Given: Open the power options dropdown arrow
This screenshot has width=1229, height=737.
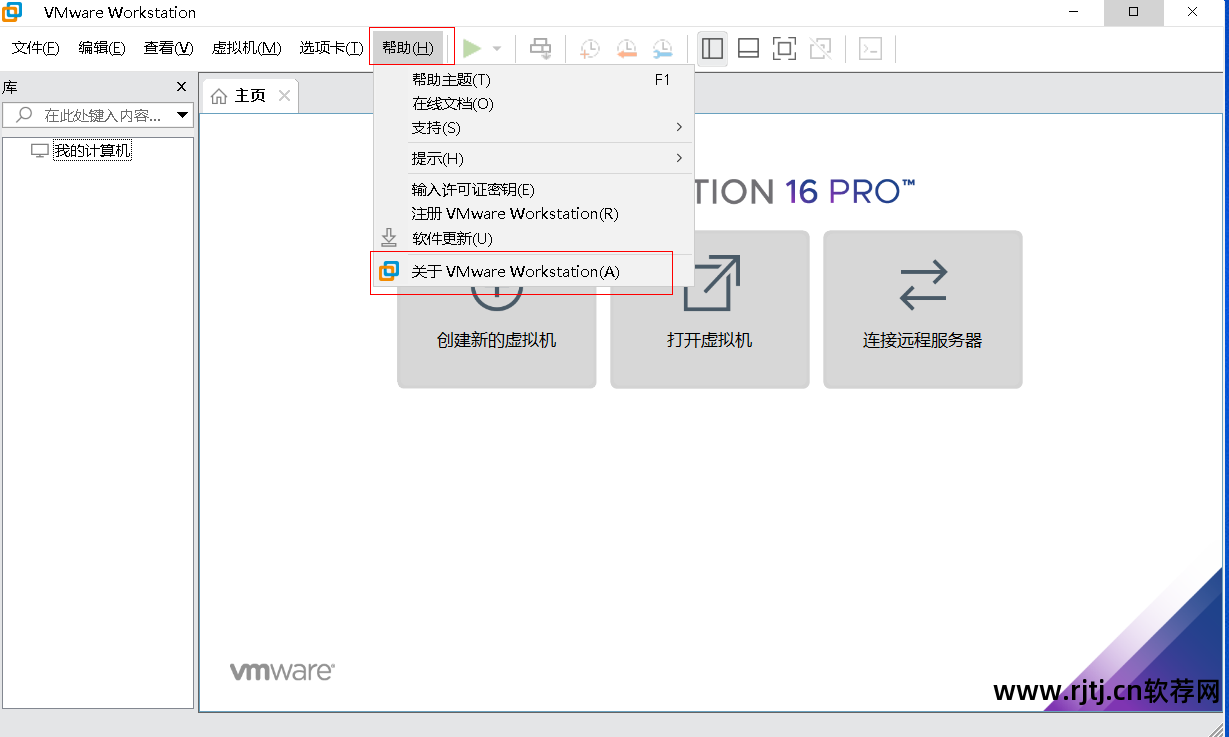Looking at the screenshot, I should click(497, 48).
